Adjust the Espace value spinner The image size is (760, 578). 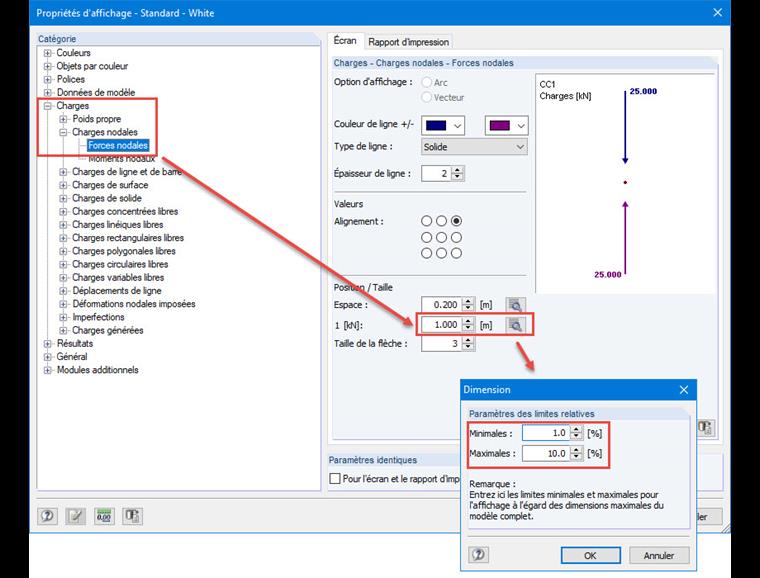(468, 305)
